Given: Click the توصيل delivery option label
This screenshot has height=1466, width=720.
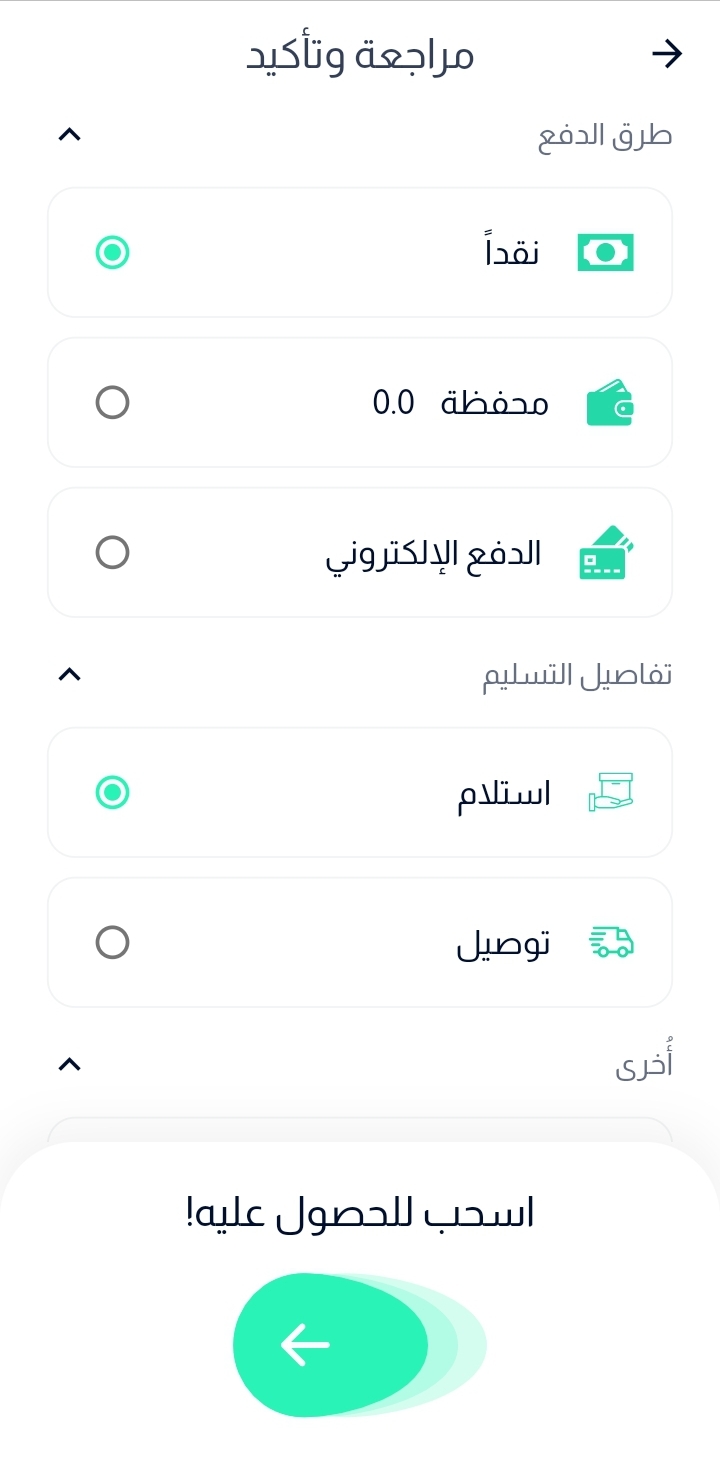Looking at the screenshot, I should [503, 944].
